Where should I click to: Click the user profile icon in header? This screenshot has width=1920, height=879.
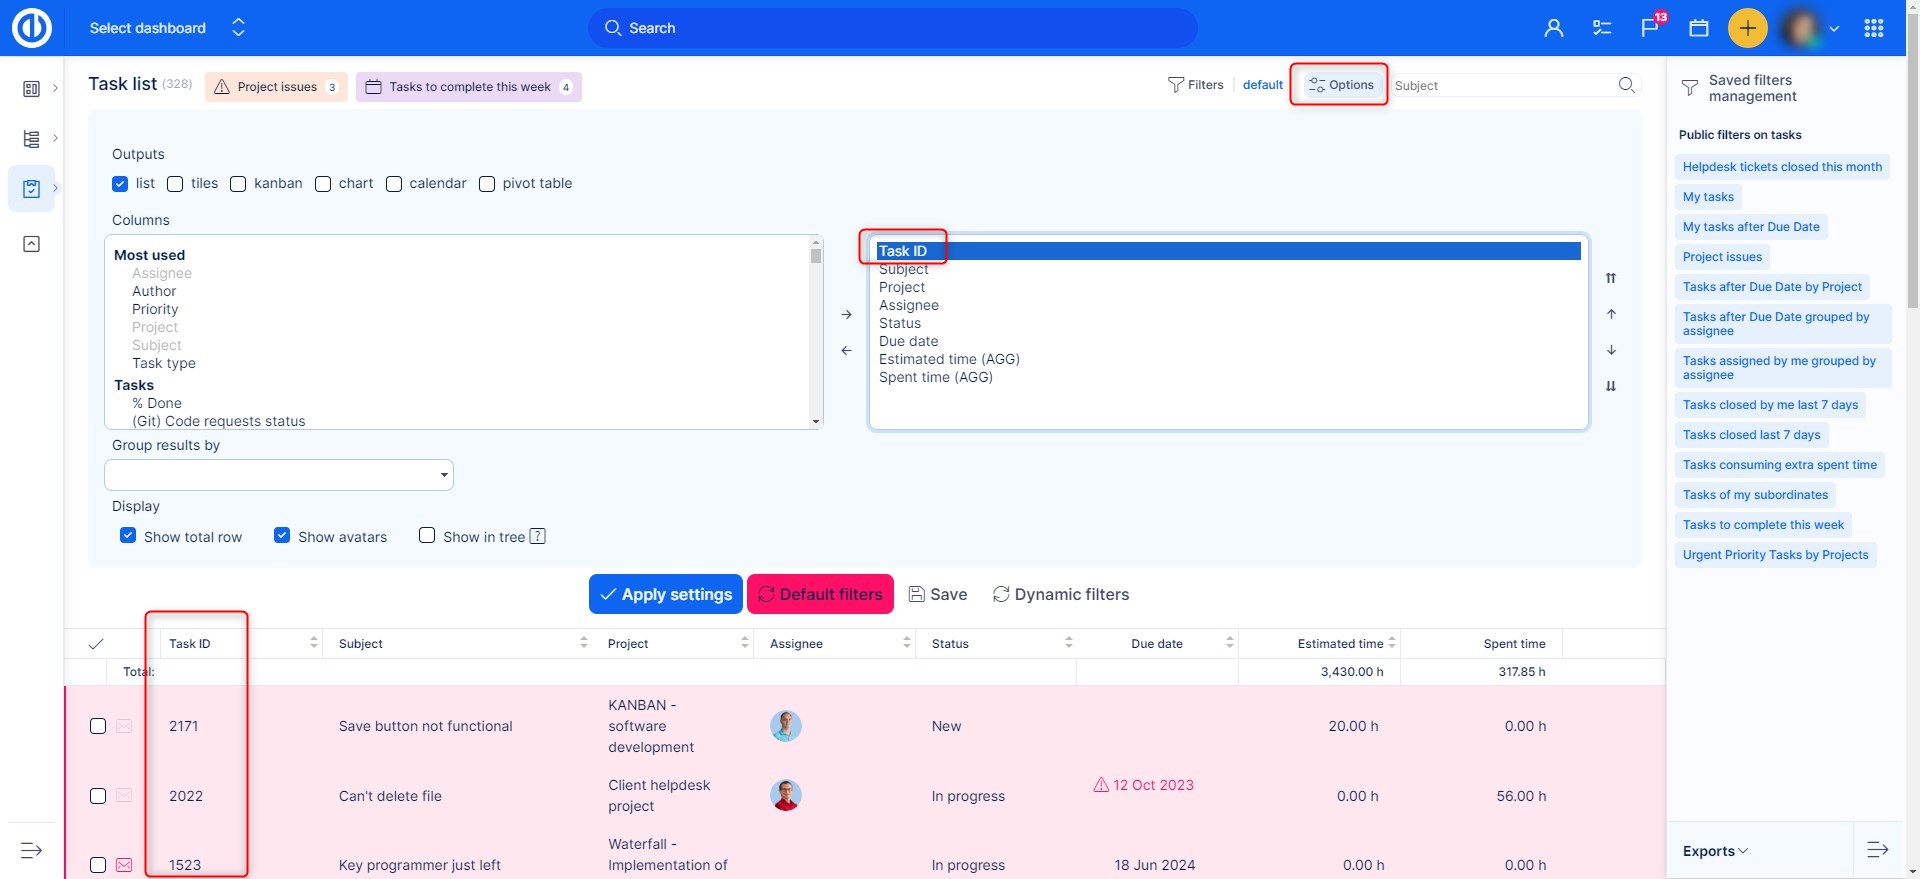coord(1553,28)
